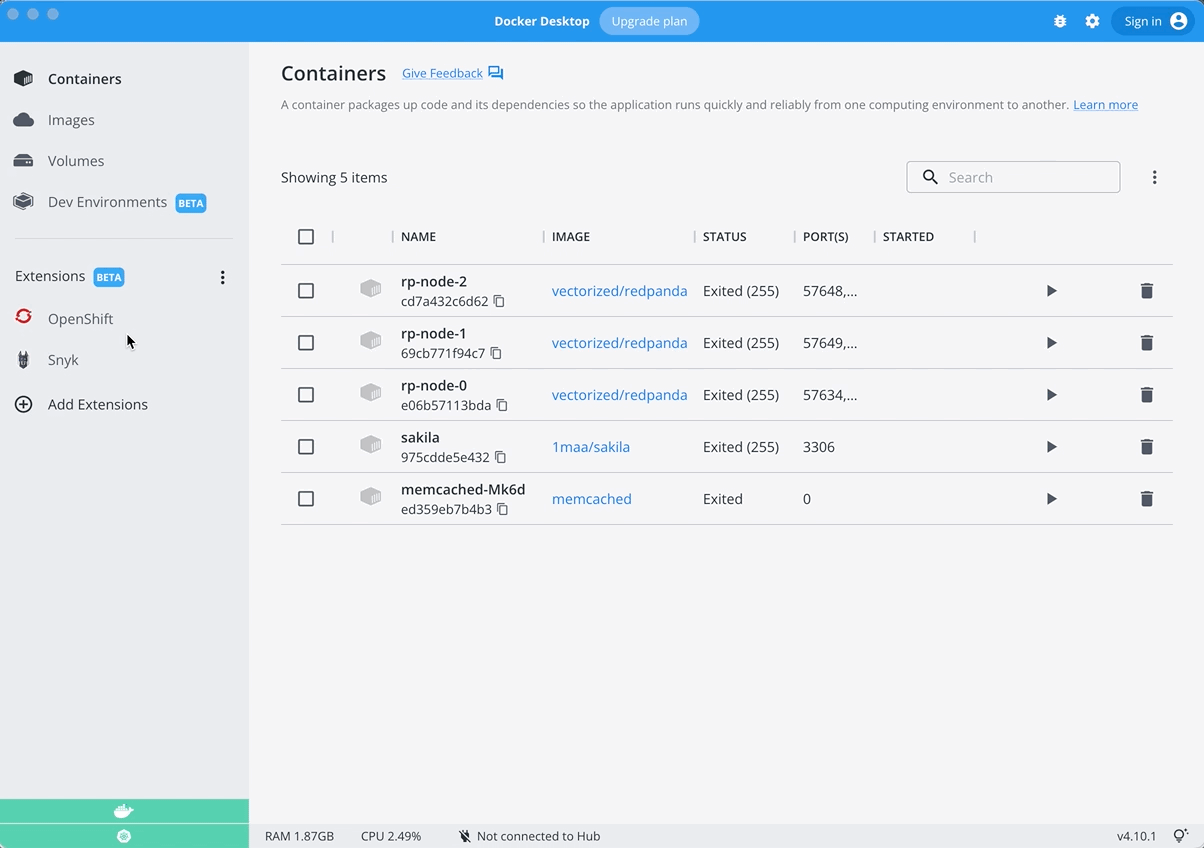Screen dimensions: 1204x848
Task: Copy memcached-Mk6d container ID ed359eb7b4b3
Action: (503, 509)
